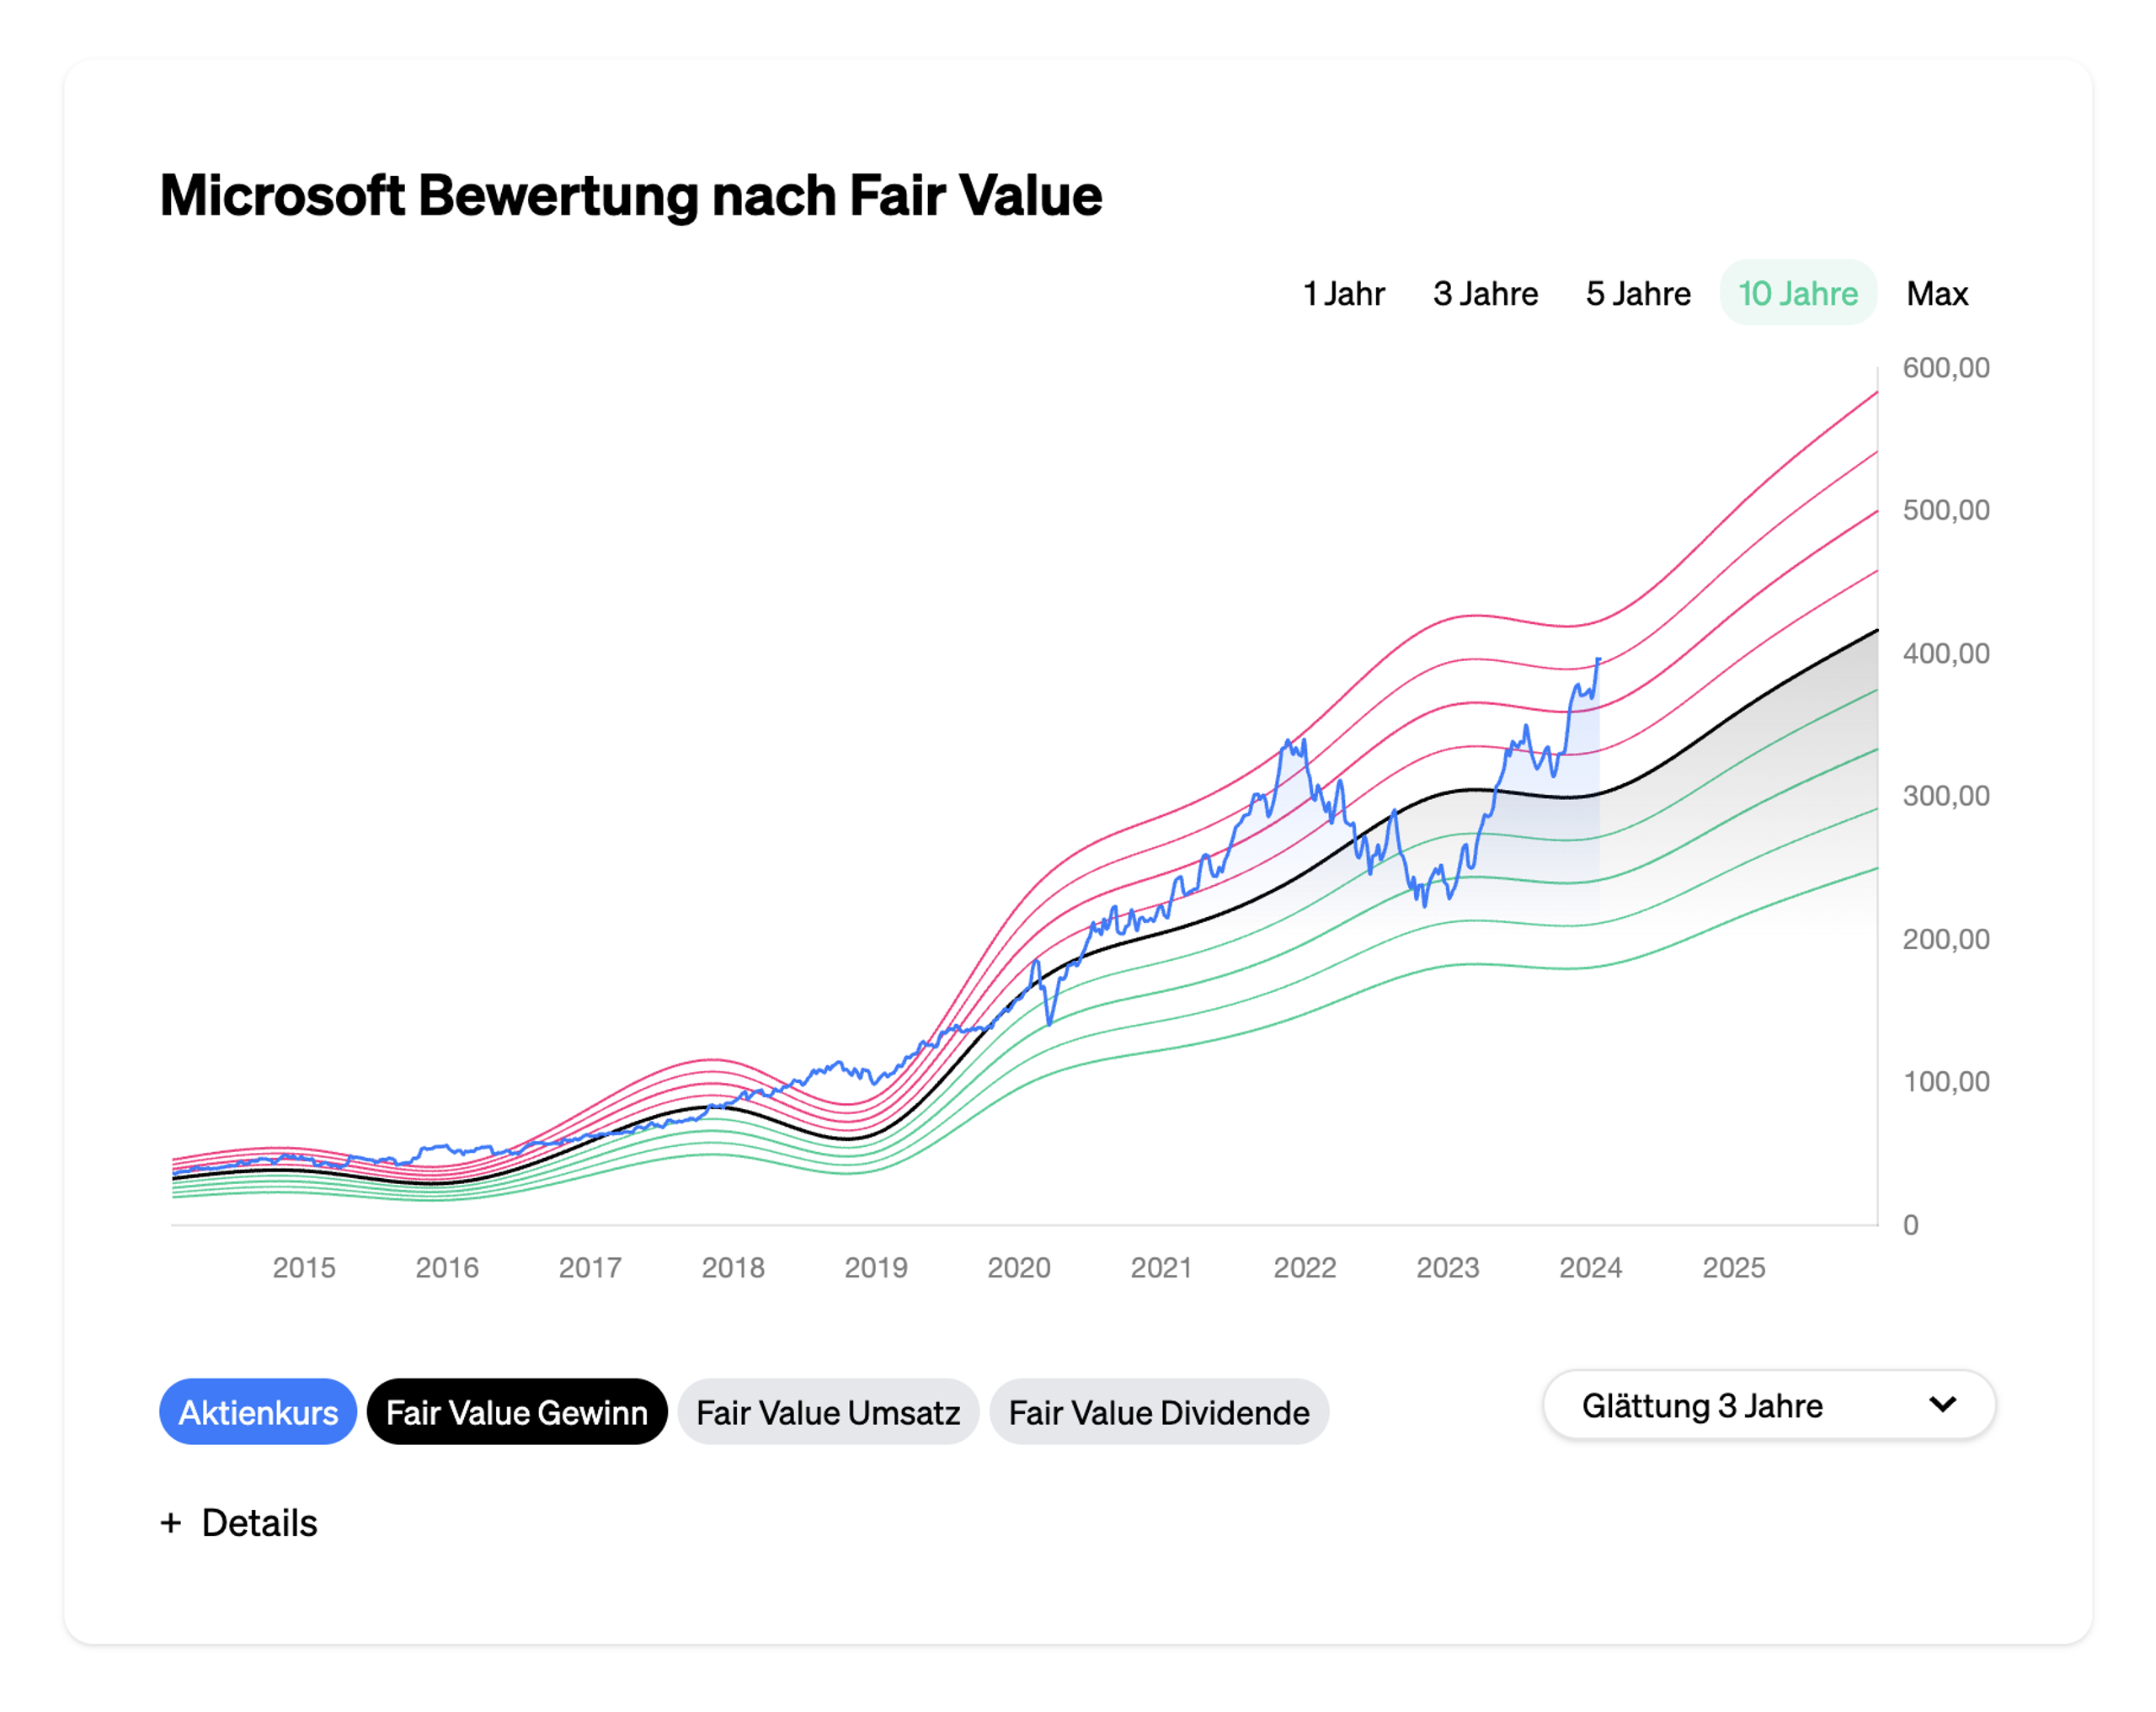Viewport: 2156px width, 1712px height.
Task: Switch to the "3 Jahre" view
Action: coord(1487,293)
